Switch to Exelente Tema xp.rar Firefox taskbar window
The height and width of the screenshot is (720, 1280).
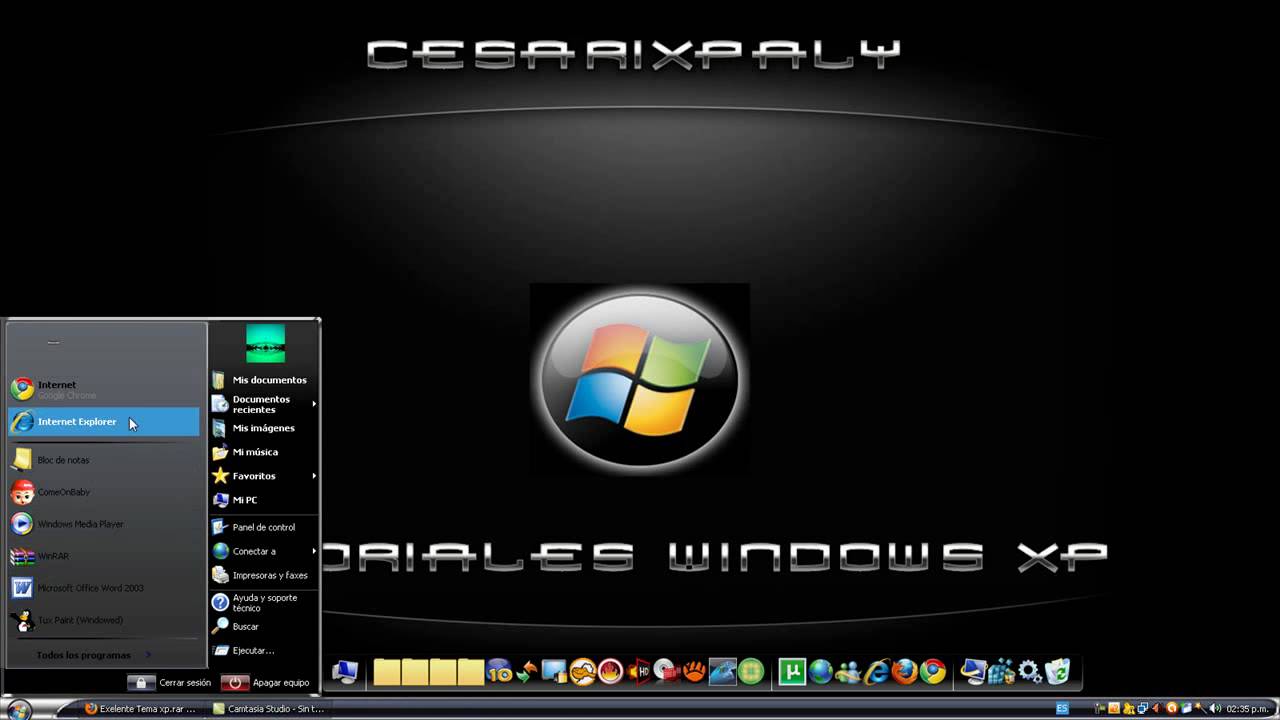141,709
